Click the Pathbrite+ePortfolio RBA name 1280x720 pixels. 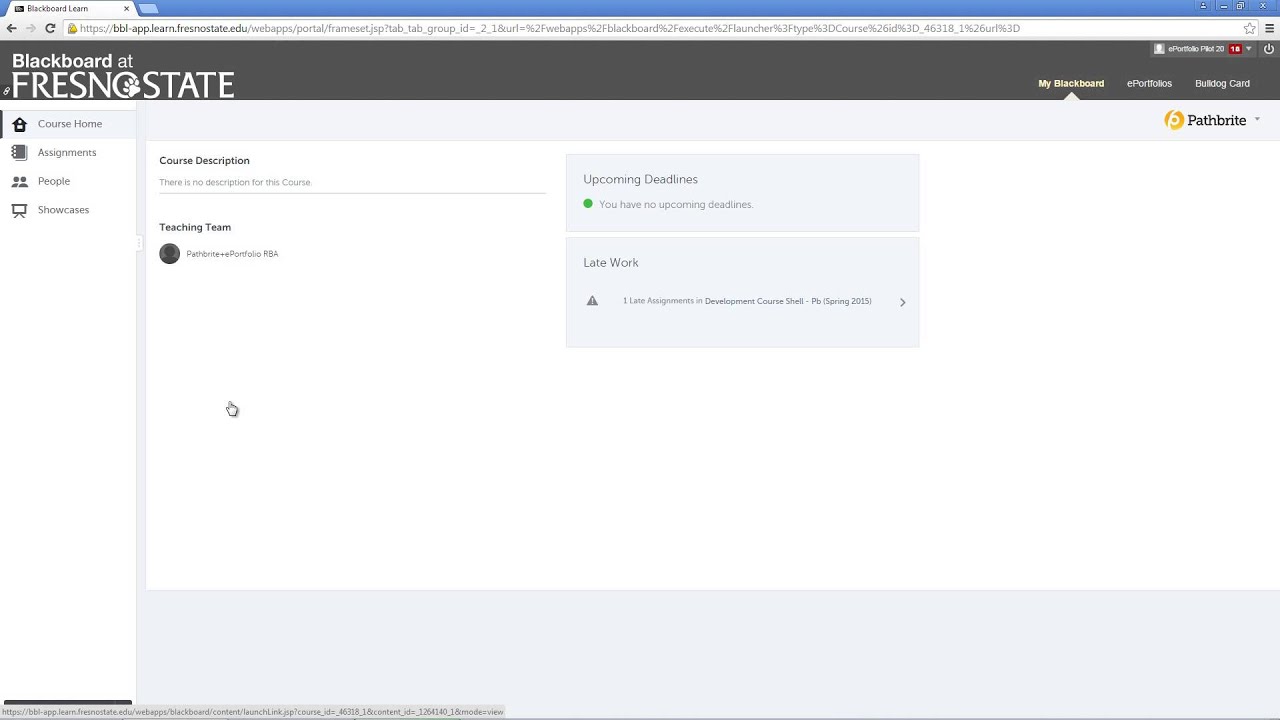[232, 254]
